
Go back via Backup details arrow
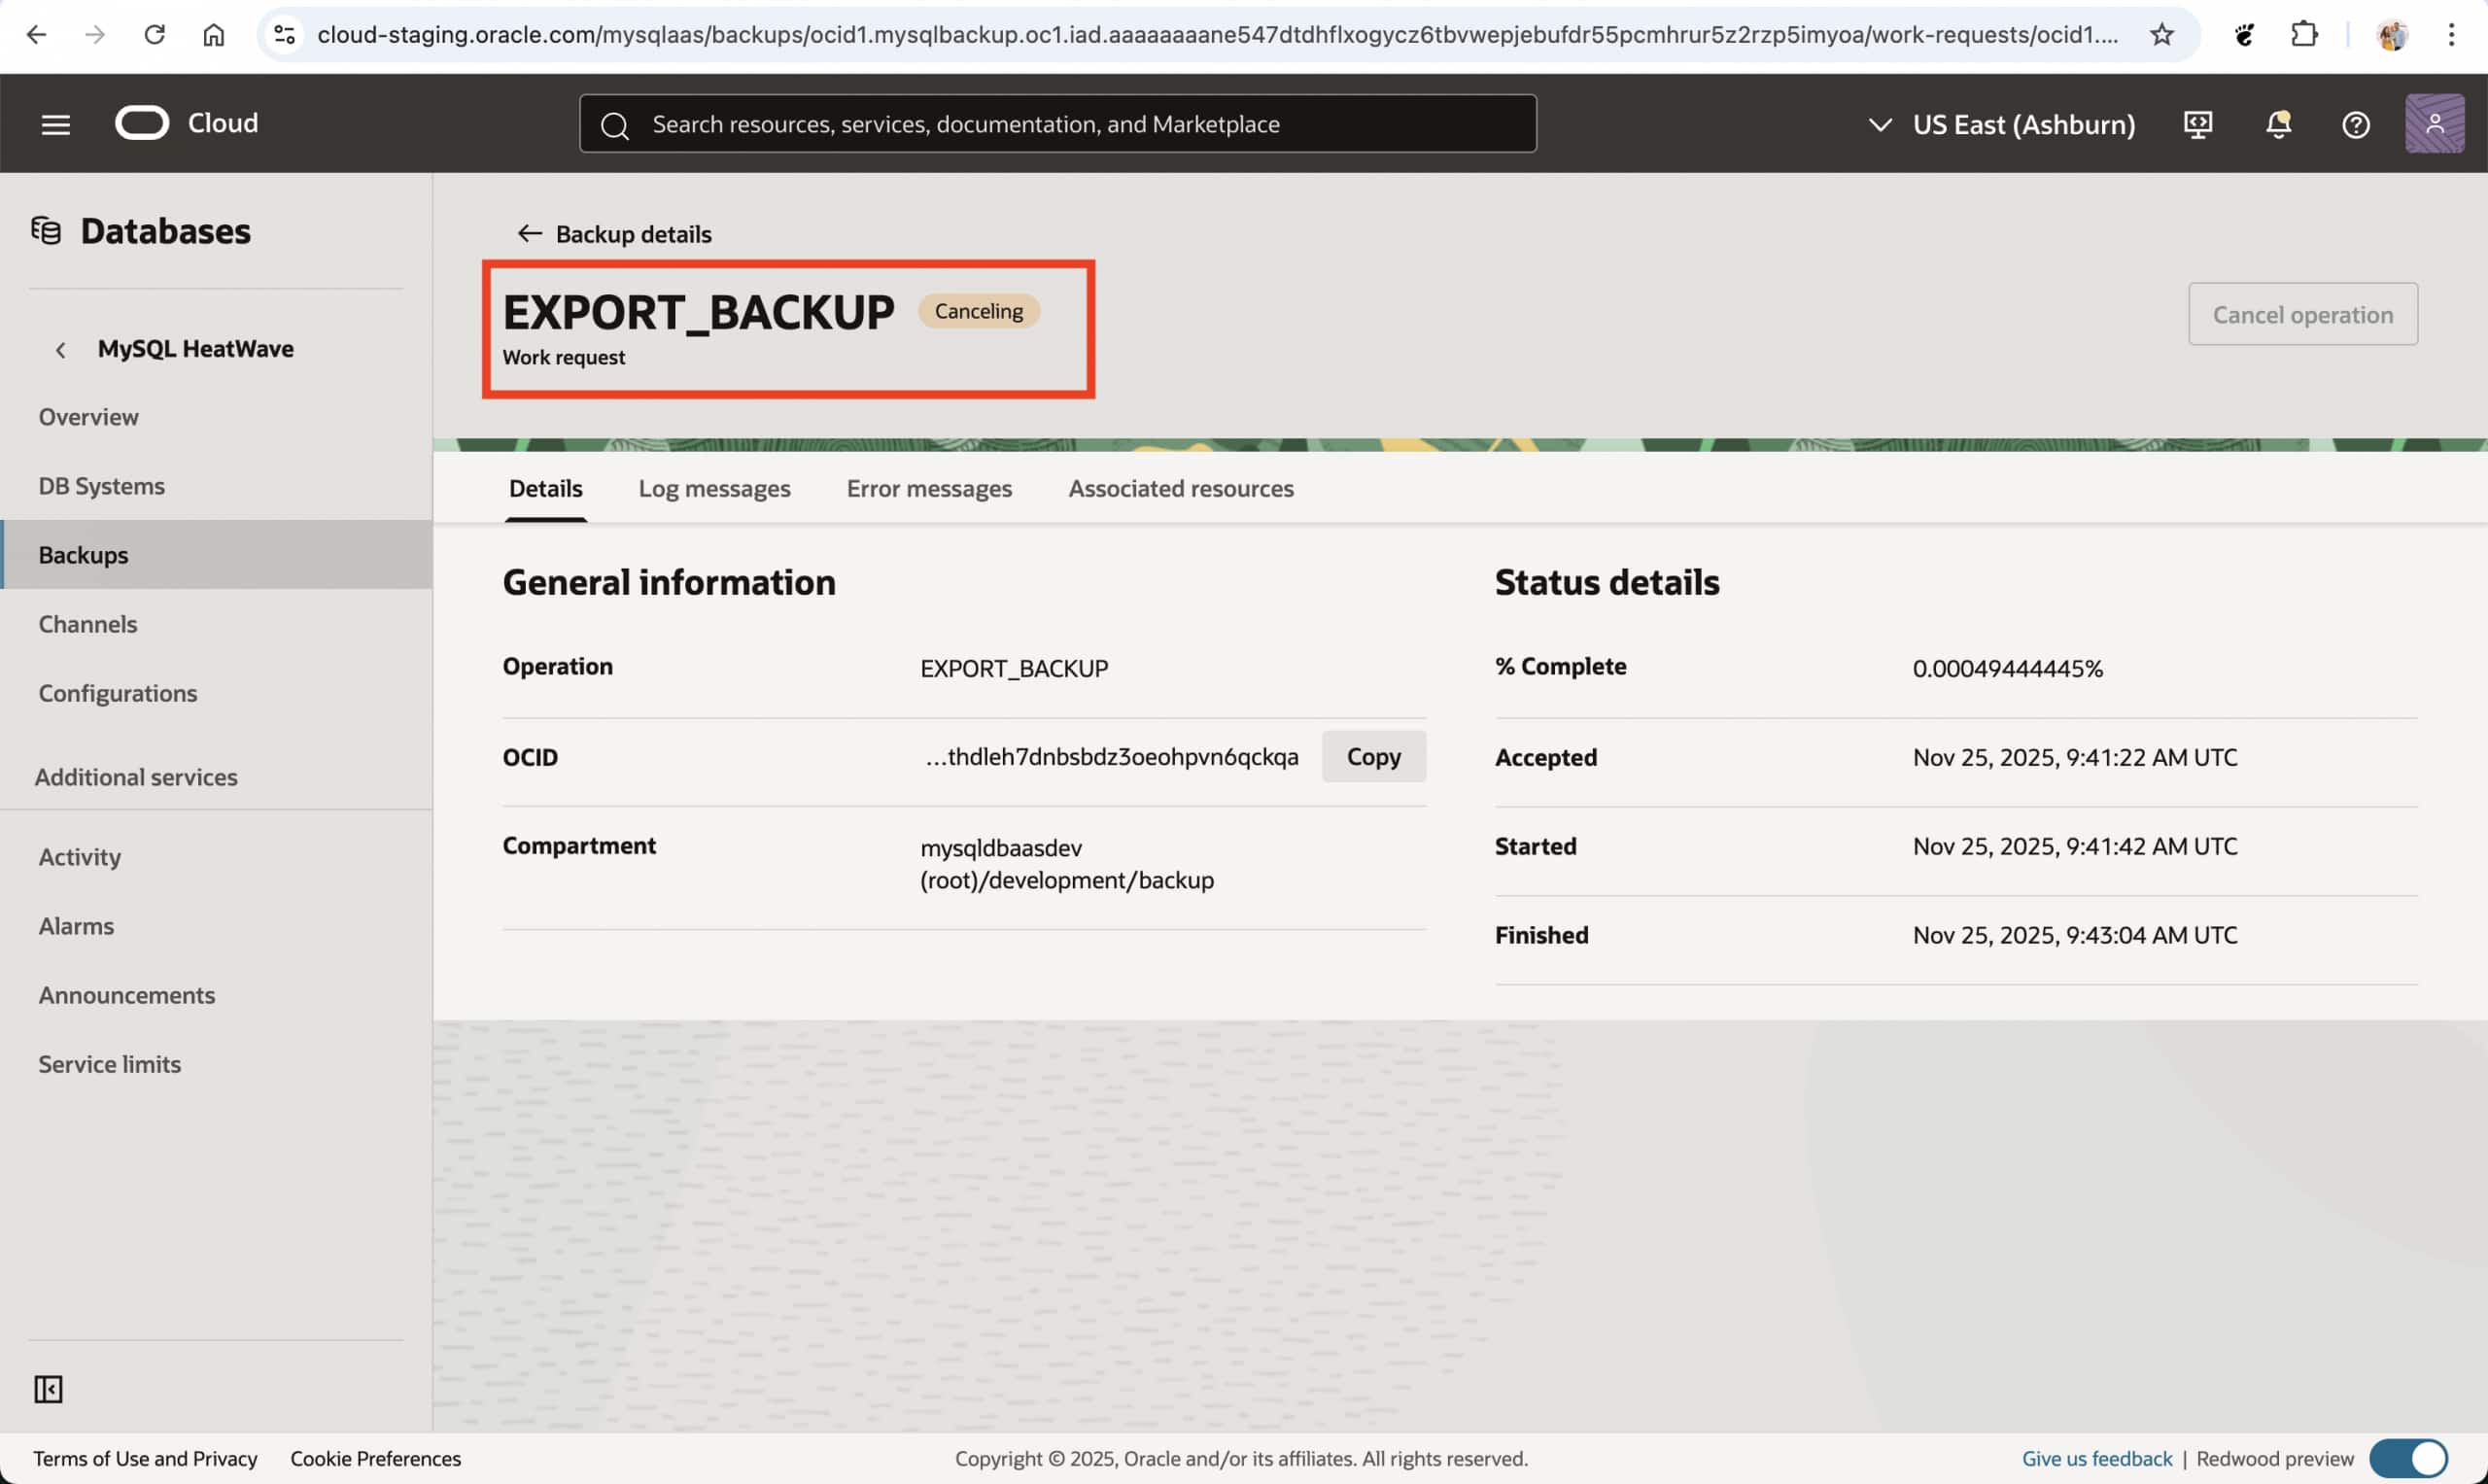(529, 234)
